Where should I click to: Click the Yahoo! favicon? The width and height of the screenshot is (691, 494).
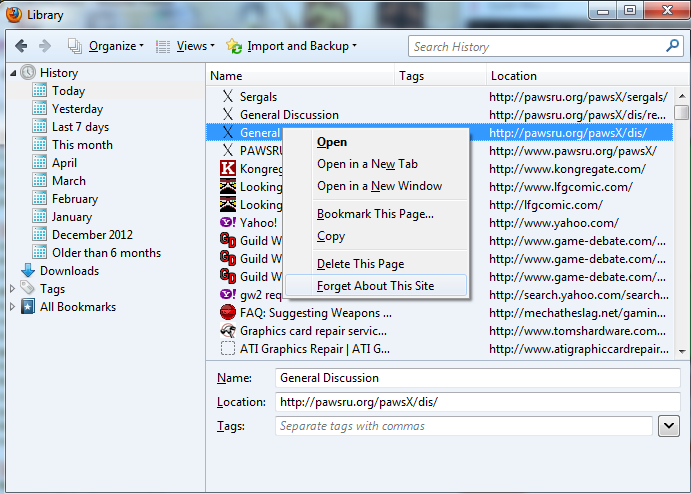click(x=228, y=222)
